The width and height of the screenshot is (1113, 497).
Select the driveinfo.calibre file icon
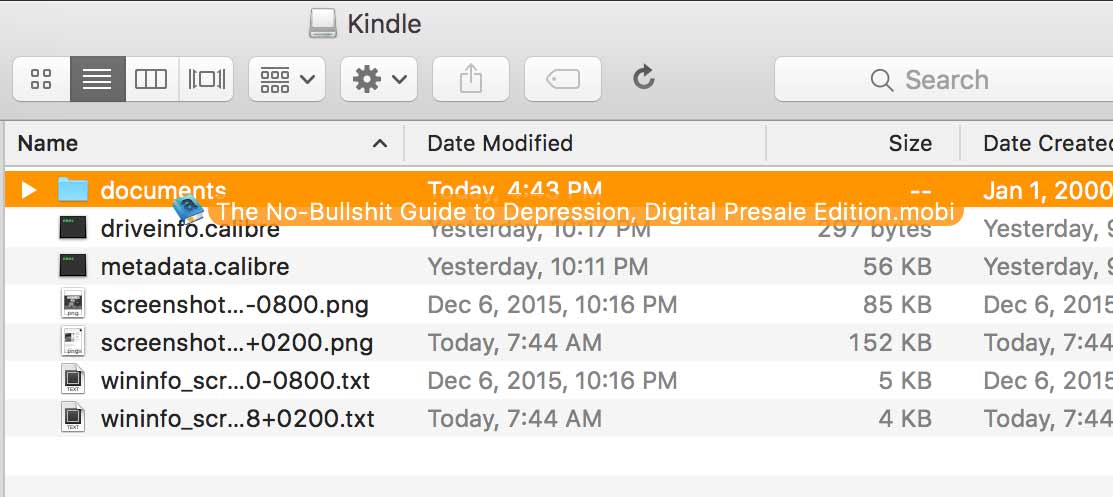pos(73,230)
